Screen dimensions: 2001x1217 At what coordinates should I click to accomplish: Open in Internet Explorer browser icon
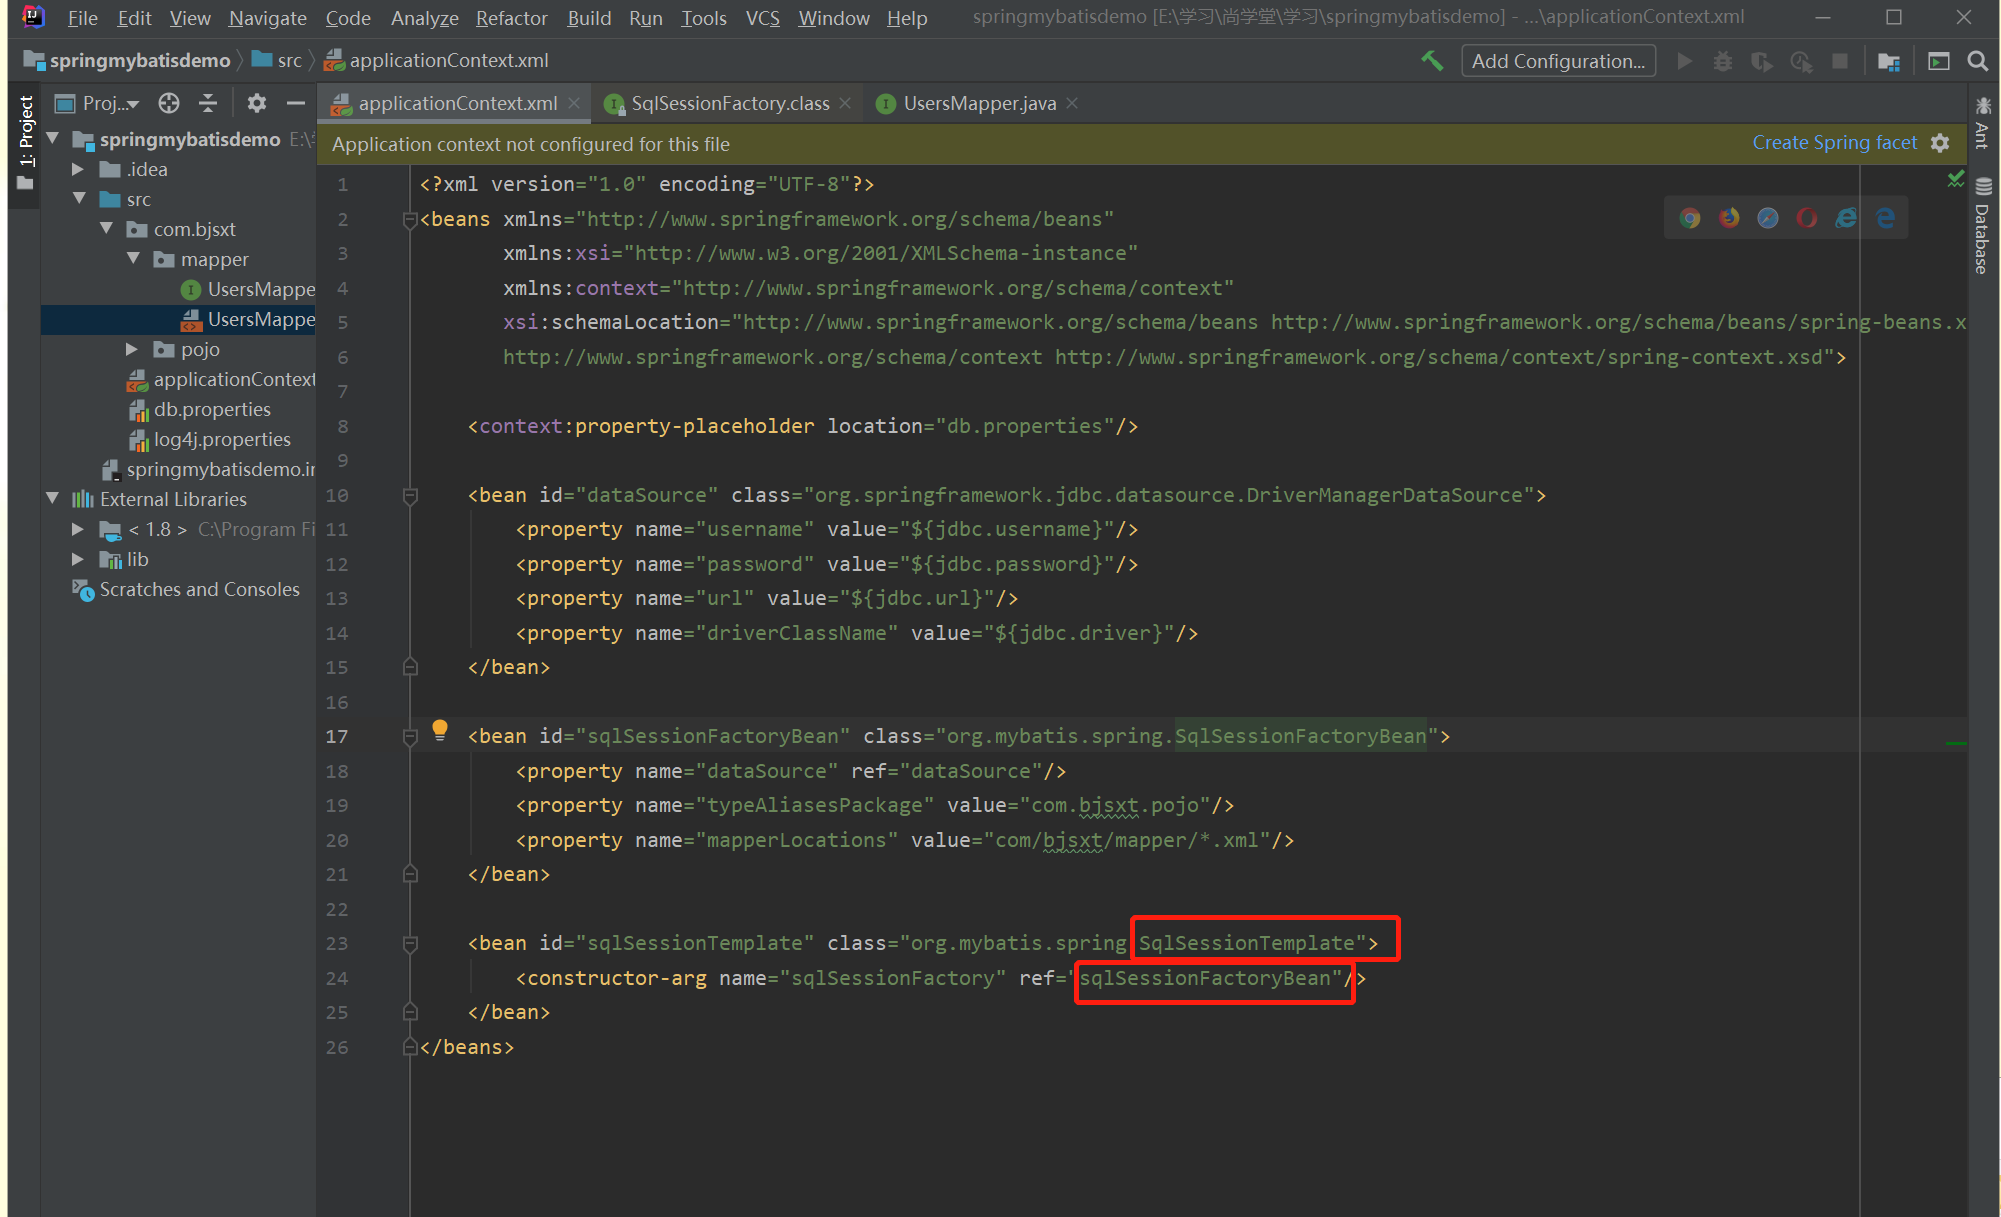point(1846,218)
